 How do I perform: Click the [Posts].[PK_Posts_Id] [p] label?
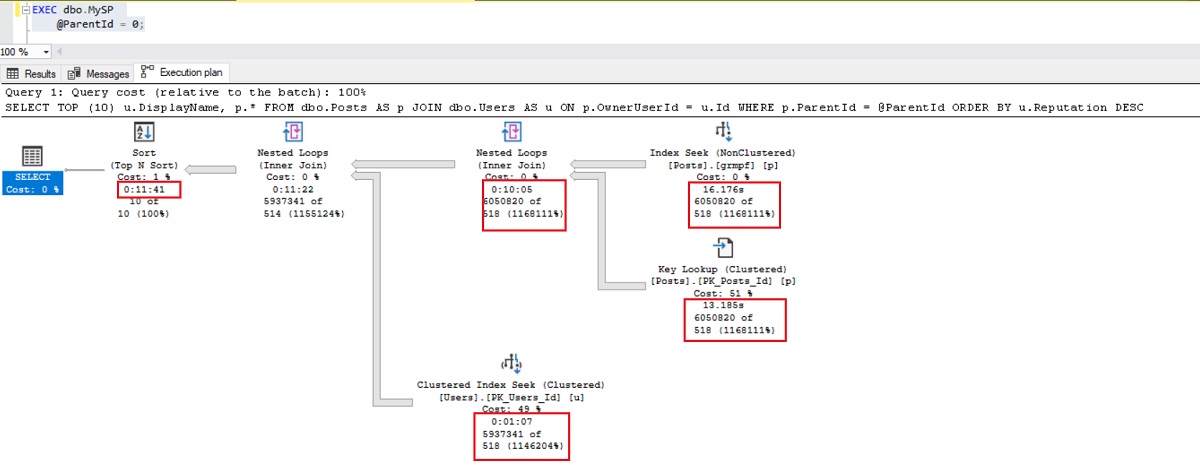[x=723, y=281]
